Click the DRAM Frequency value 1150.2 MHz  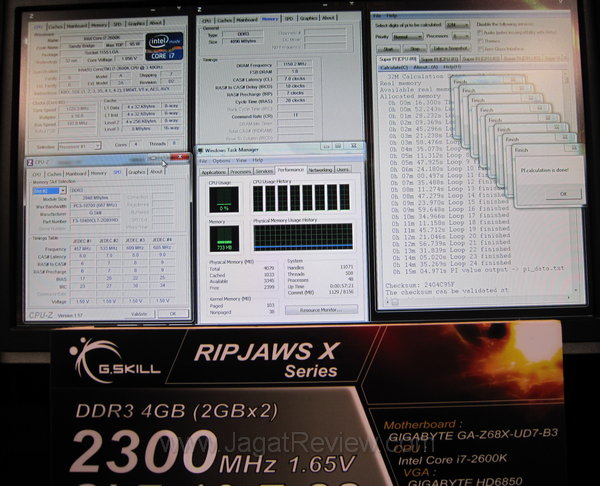pyautogui.click(x=295, y=64)
